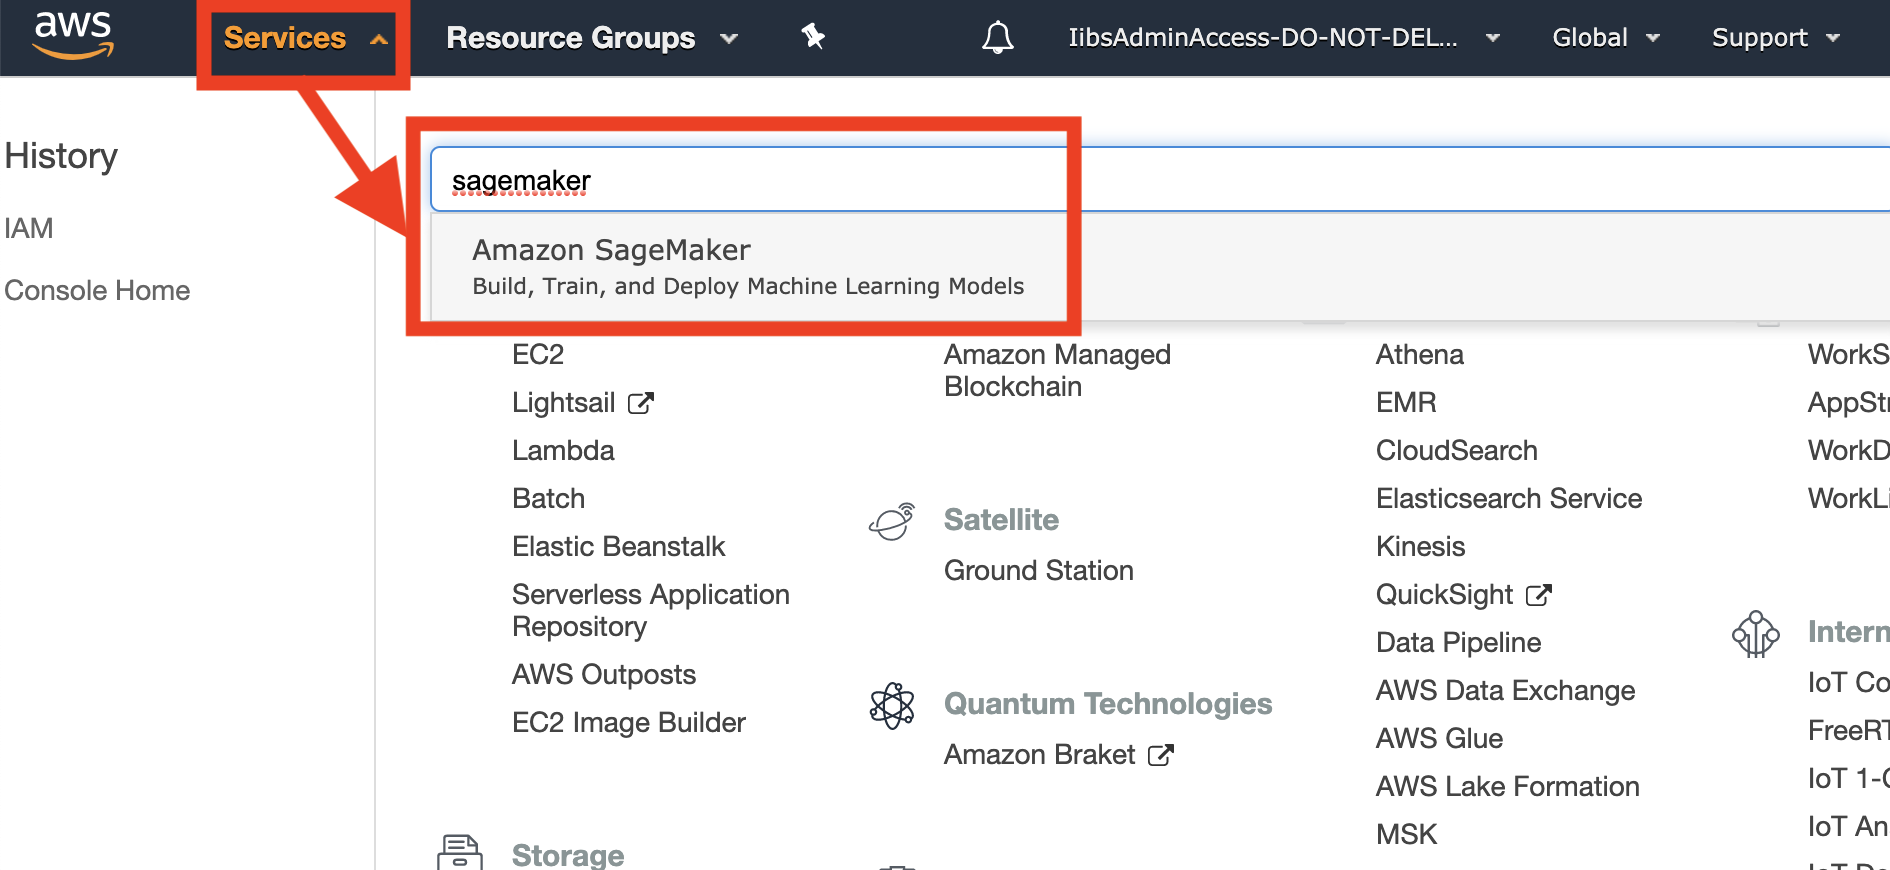Click the Amazon Braket external link icon
Screen dimensions: 1890x870
1160,755
